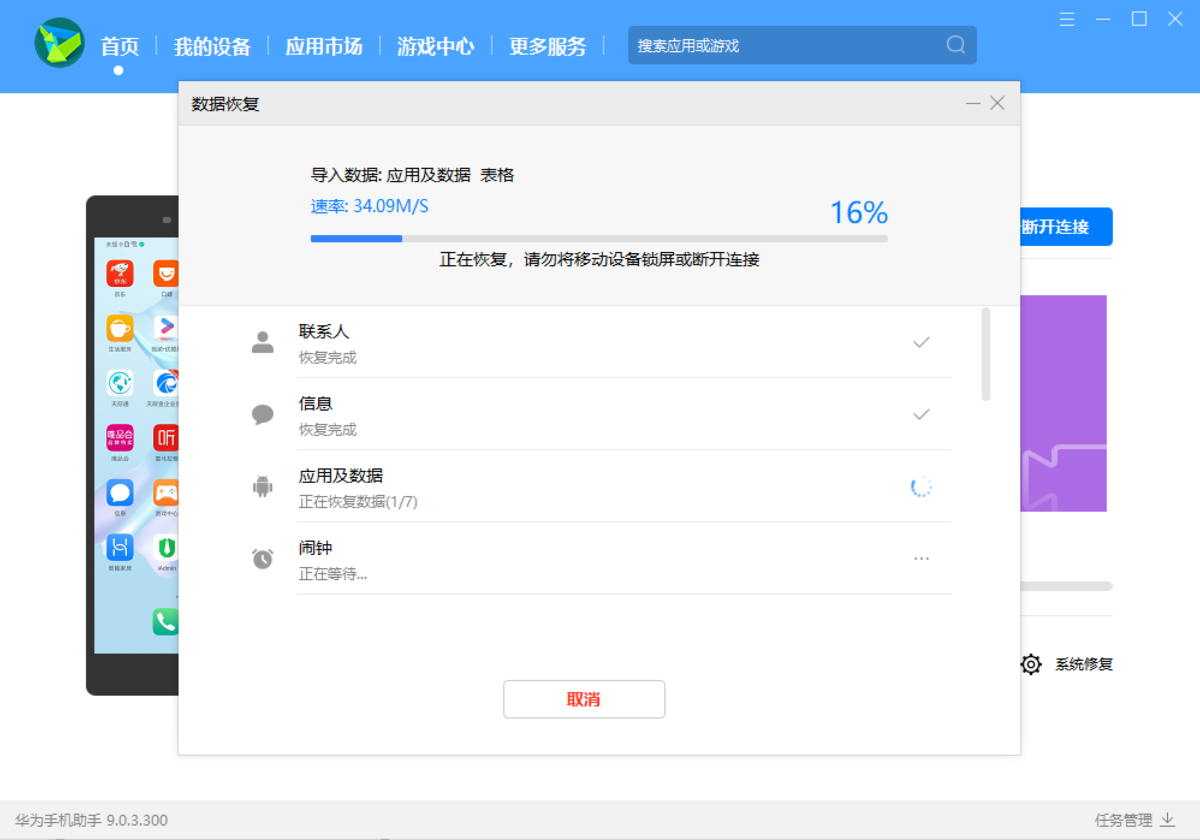The width and height of the screenshot is (1200, 840).
Task: Open the ellipsis options beside waiting 闹钟
Action: click(920, 559)
